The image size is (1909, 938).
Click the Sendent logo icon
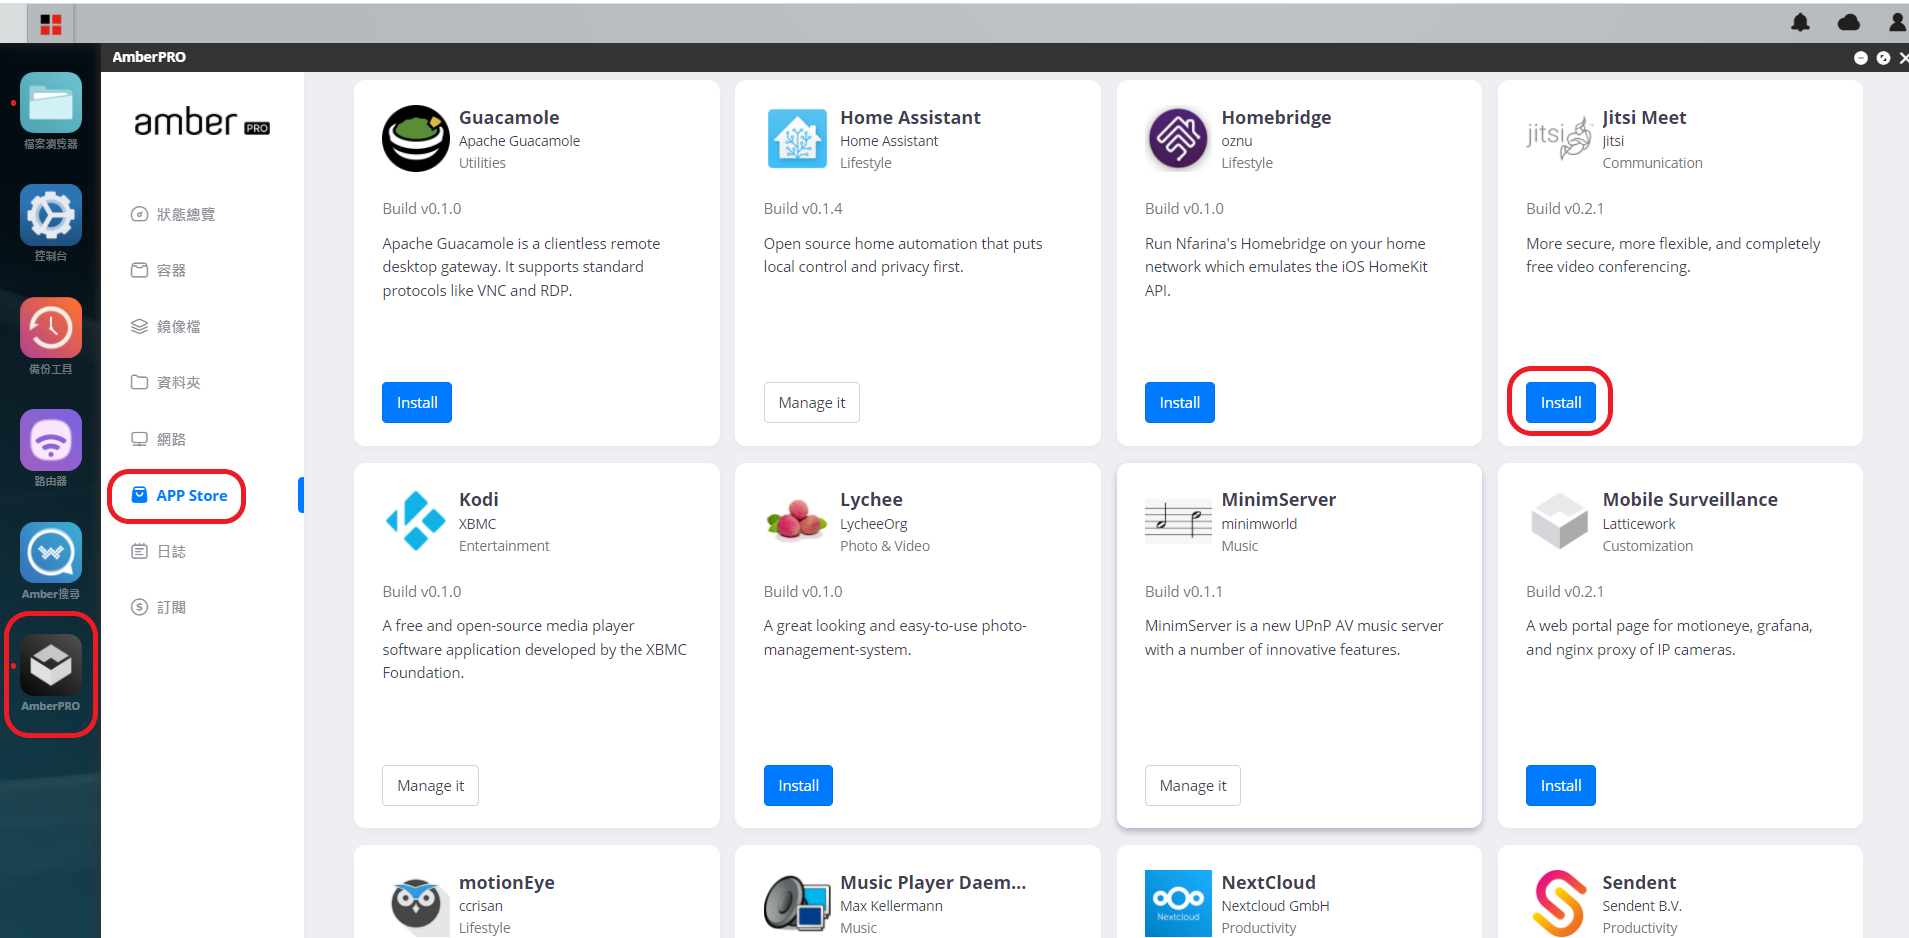1559,903
